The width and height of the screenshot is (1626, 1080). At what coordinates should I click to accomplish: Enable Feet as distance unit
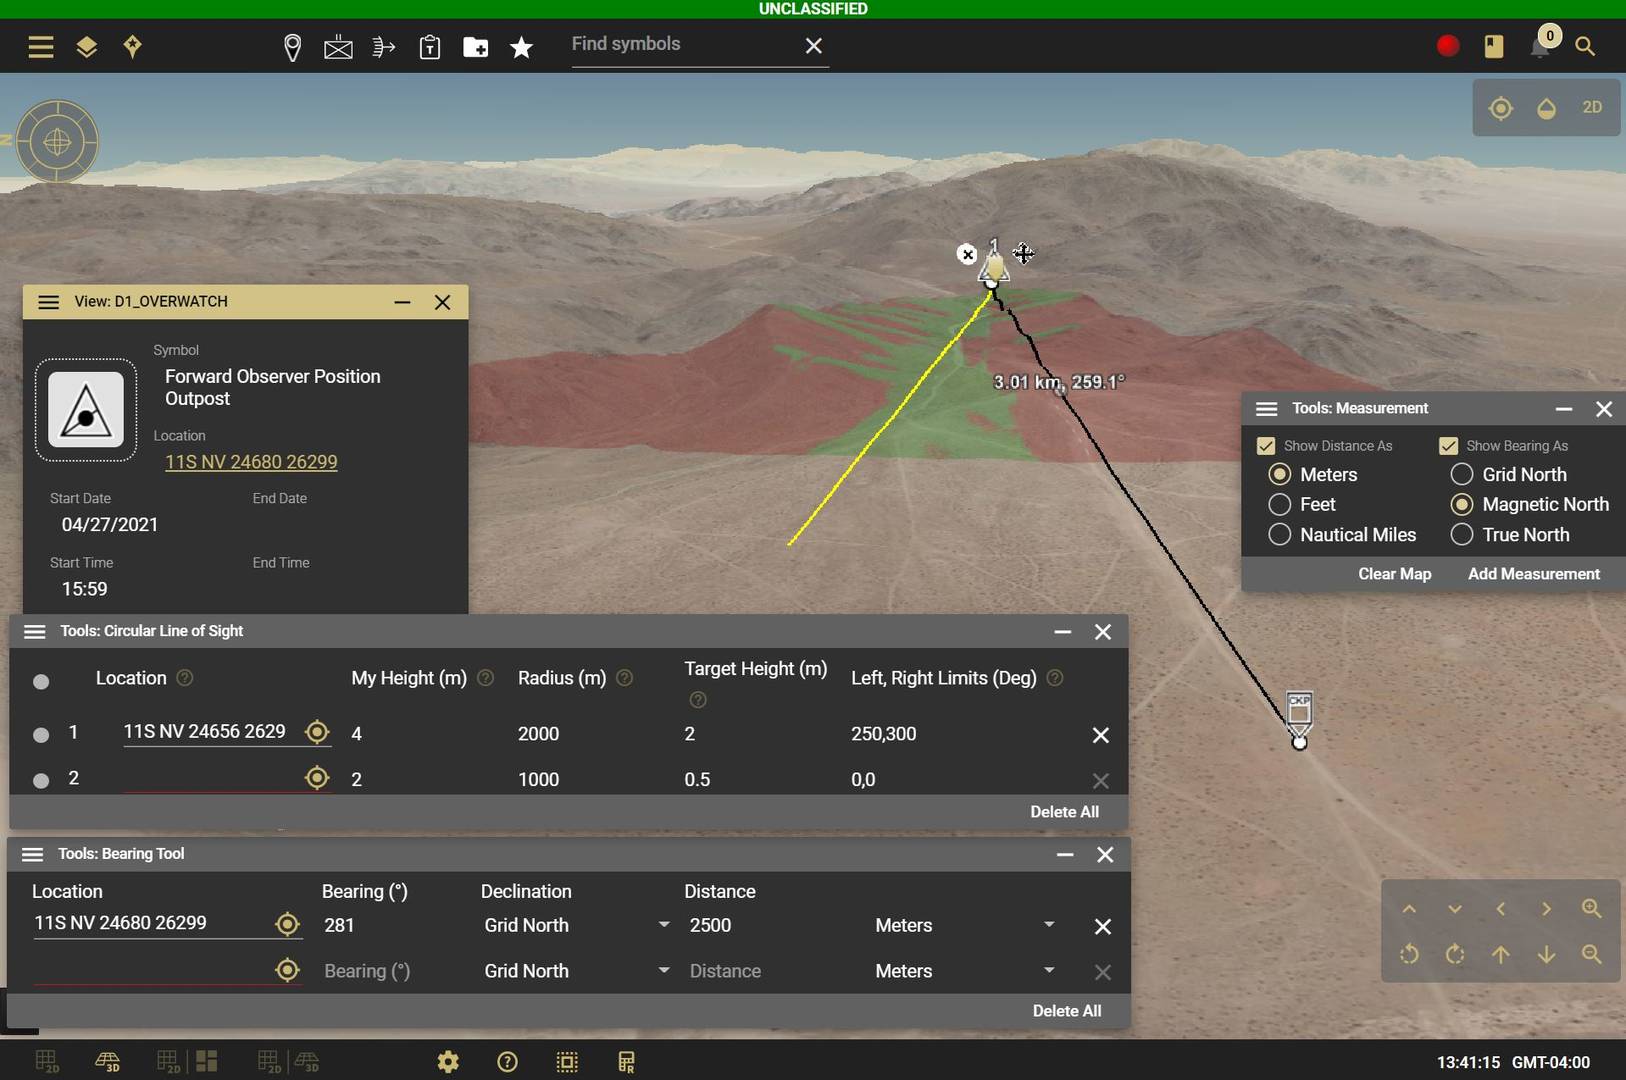pyautogui.click(x=1281, y=505)
